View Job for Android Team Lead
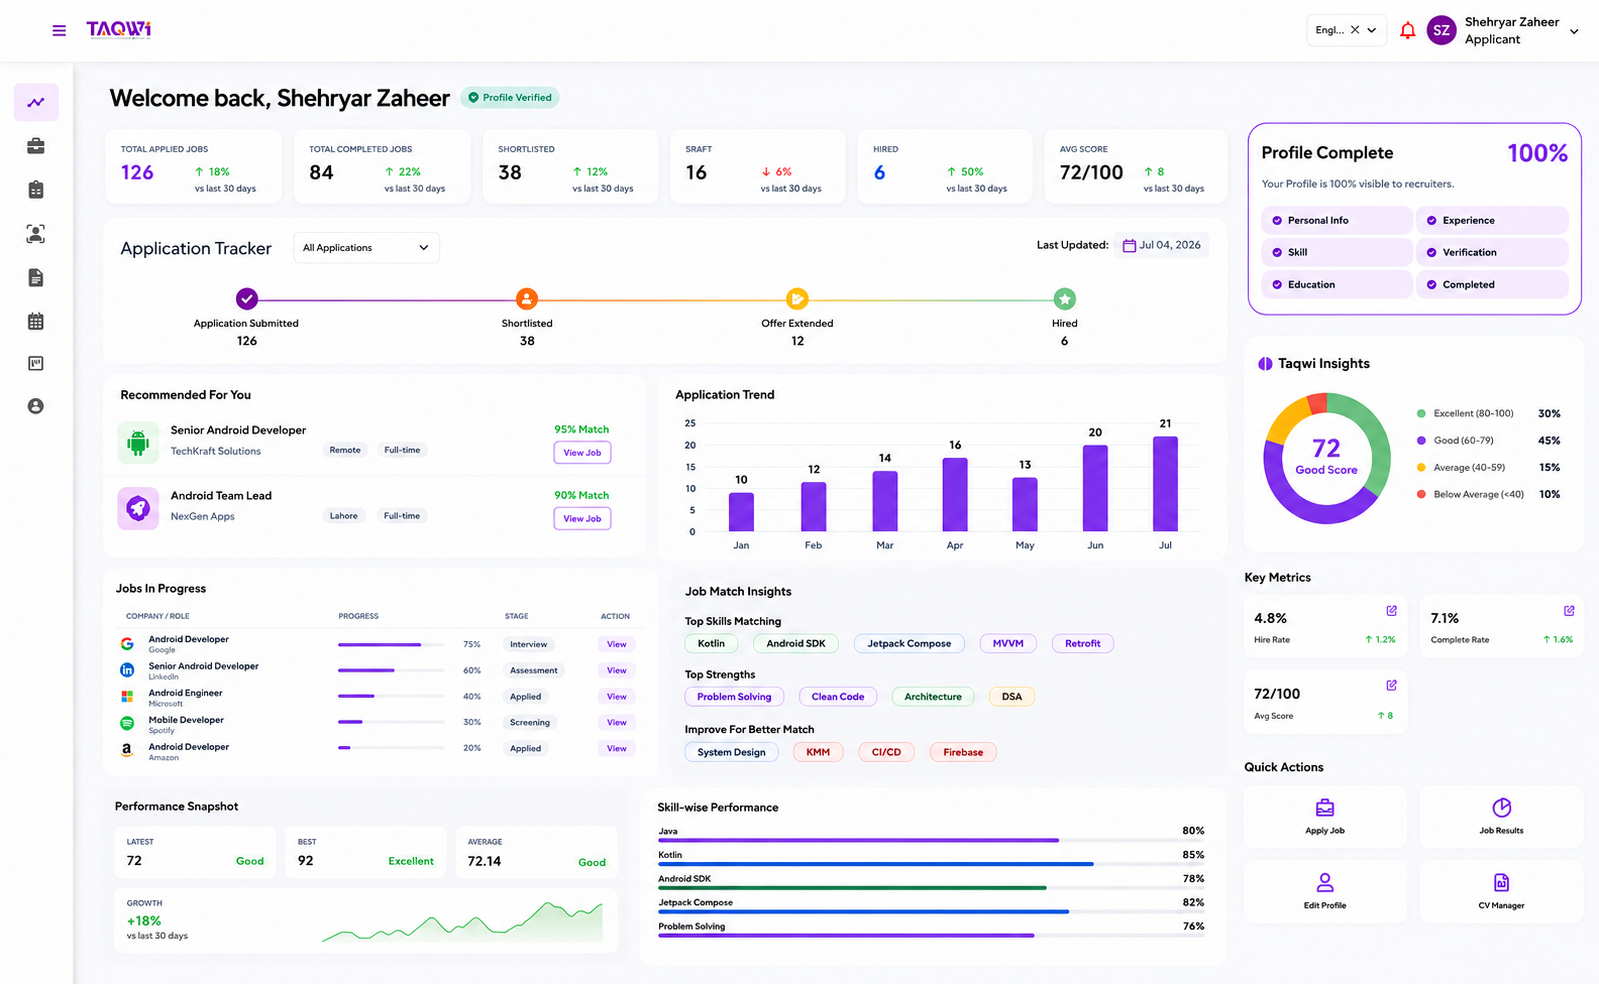 582,519
